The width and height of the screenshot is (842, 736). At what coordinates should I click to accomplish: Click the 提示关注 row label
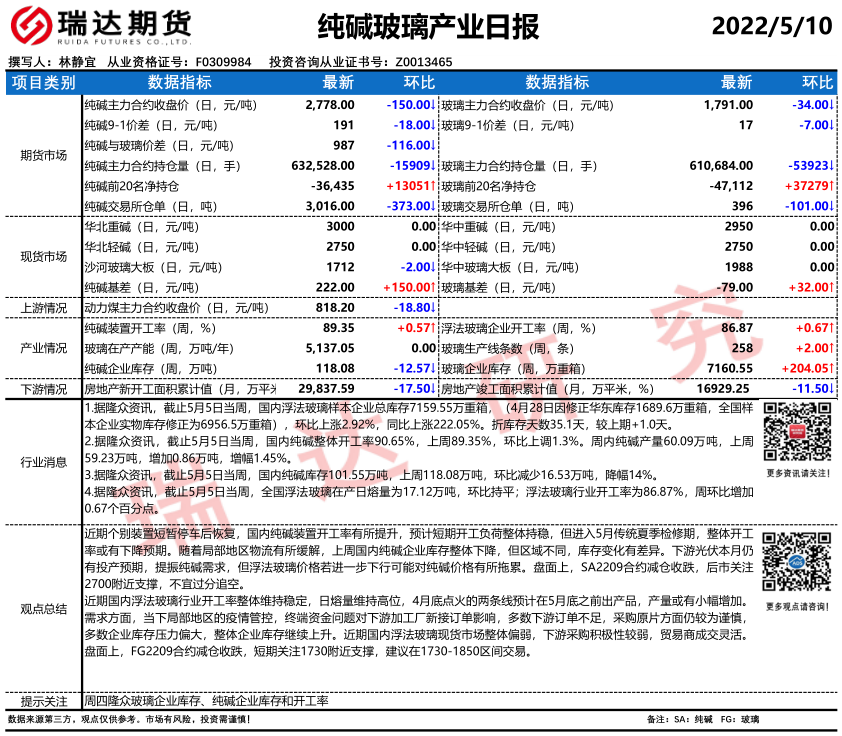(43, 701)
